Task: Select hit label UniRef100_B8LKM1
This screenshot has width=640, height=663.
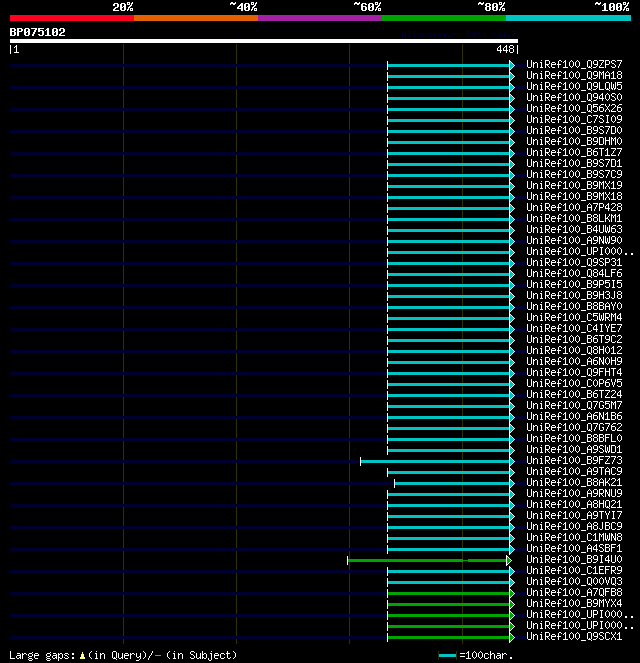Action: click(x=574, y=218)
